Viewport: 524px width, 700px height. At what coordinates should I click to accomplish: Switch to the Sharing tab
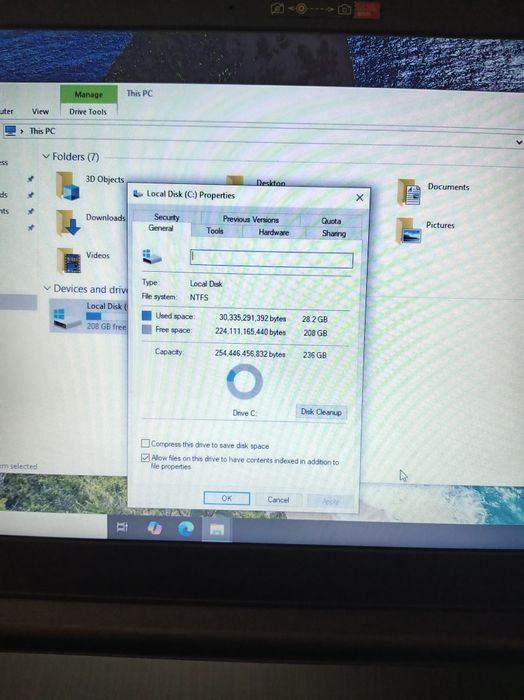333,233
